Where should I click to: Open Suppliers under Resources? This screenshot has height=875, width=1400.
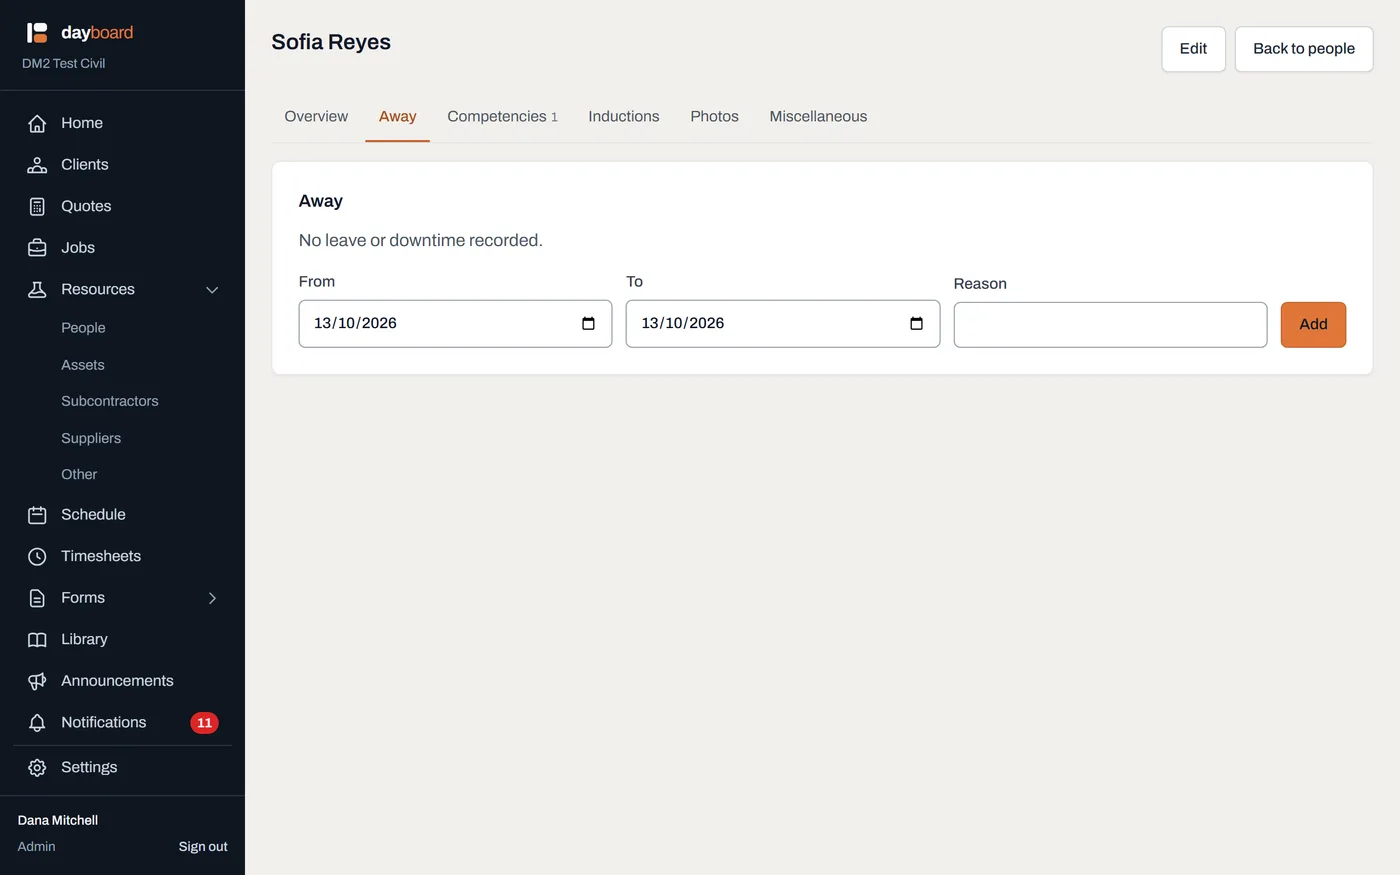point(91,438)
